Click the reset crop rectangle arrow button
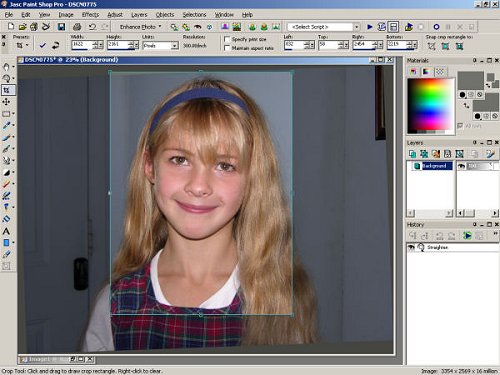The height and width of the screenshot is (375, 500). point(55,45)
